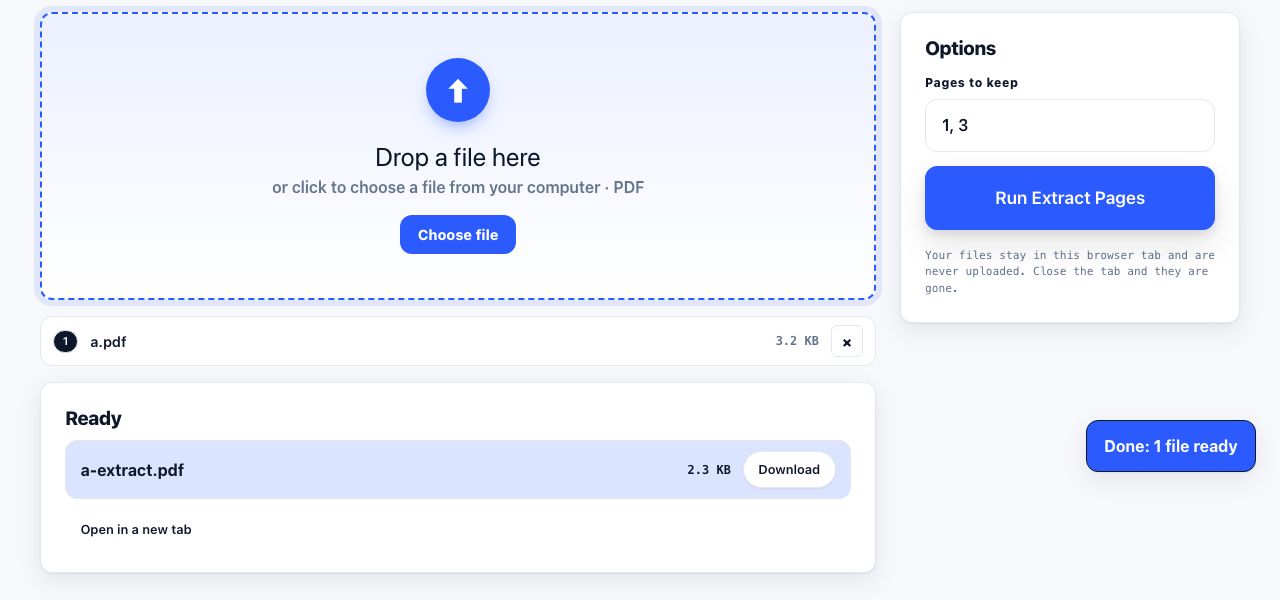Open result in a new tab

pos(136,530)
